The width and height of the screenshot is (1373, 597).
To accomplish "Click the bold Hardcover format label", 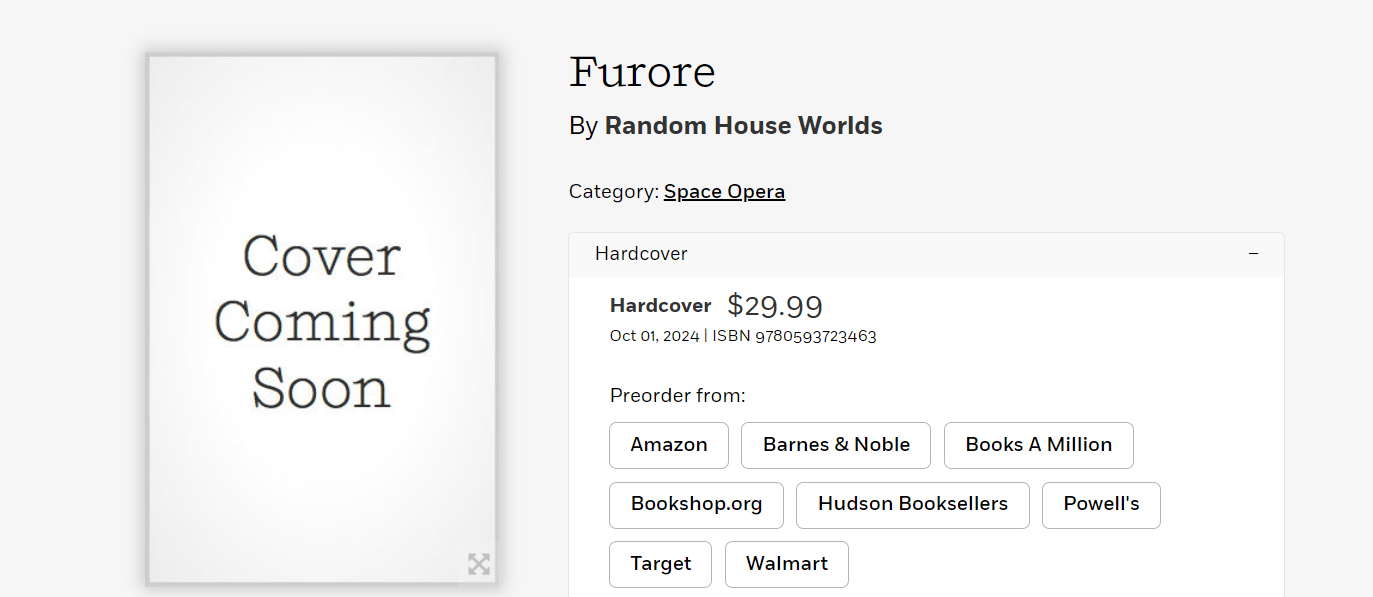I will pyautogui.click(x=660, y=306).
